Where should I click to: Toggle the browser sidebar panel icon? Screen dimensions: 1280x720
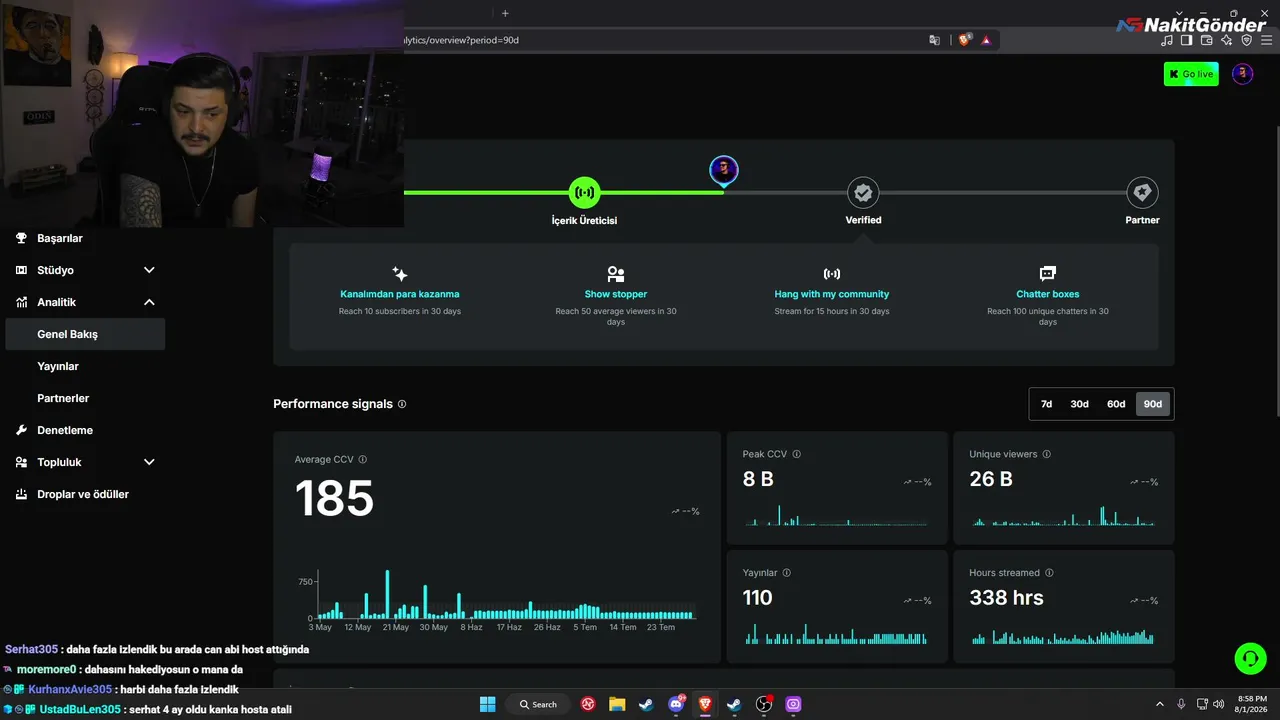[1186, 41]
